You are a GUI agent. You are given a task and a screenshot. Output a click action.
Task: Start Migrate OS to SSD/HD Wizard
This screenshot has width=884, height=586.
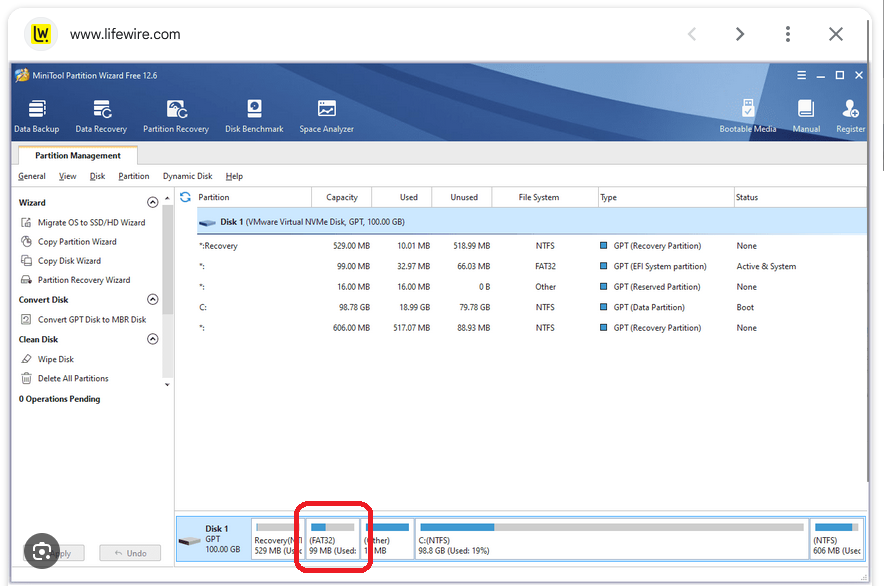[x=83, y=222]
